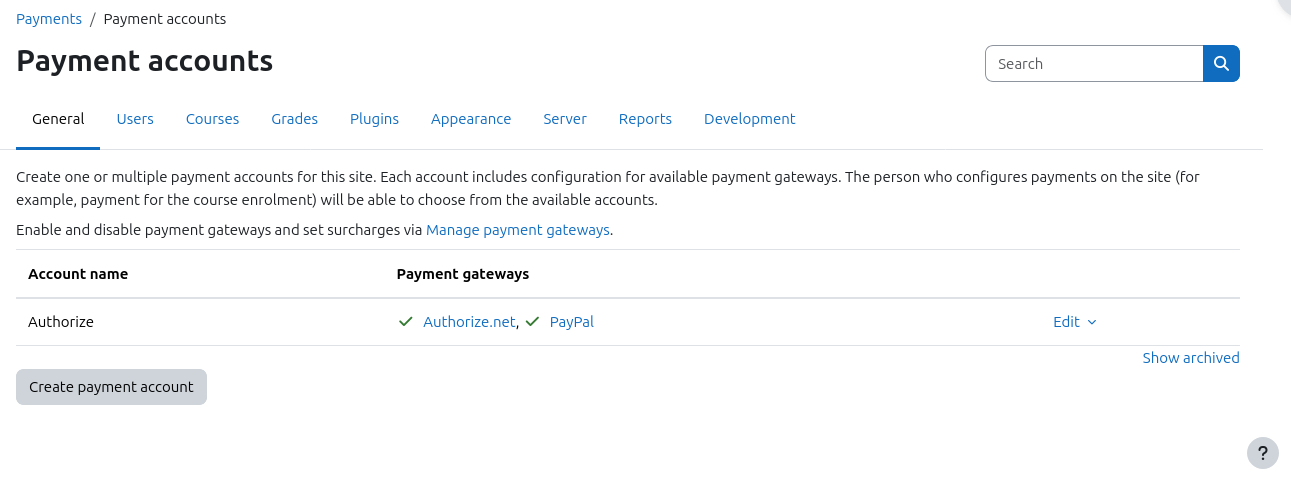Open the Authorize.net gateway link
Image resolution: width=1291 pixels, height=481 pixels.
pos(469,322)
